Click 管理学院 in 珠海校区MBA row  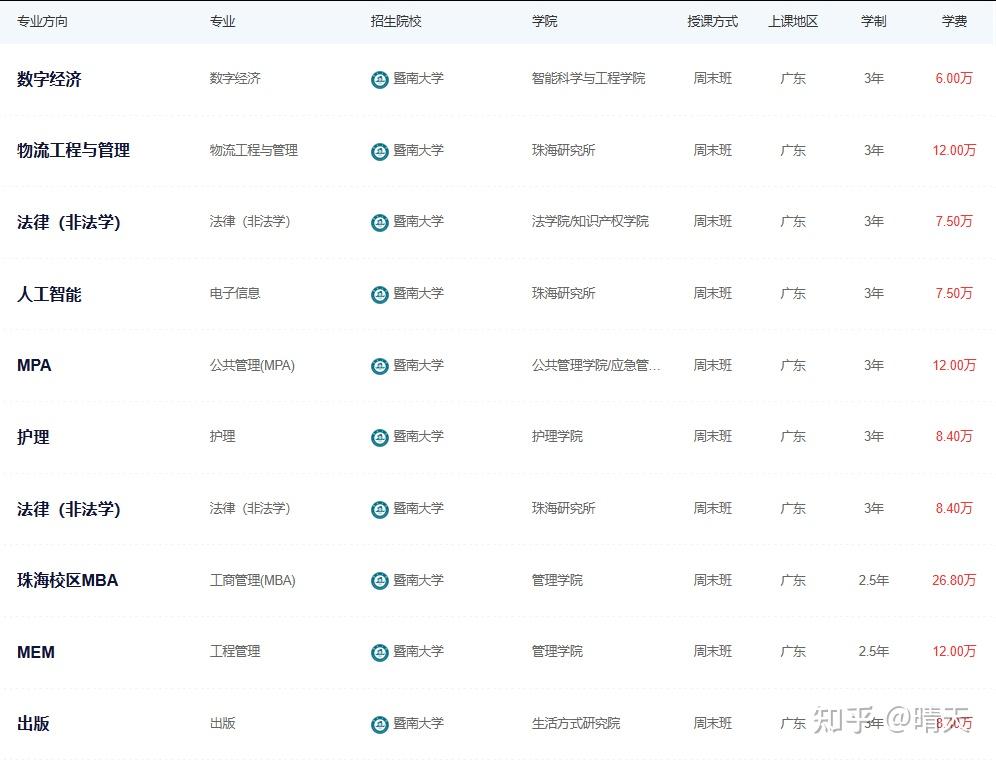(x=557, y=580)
